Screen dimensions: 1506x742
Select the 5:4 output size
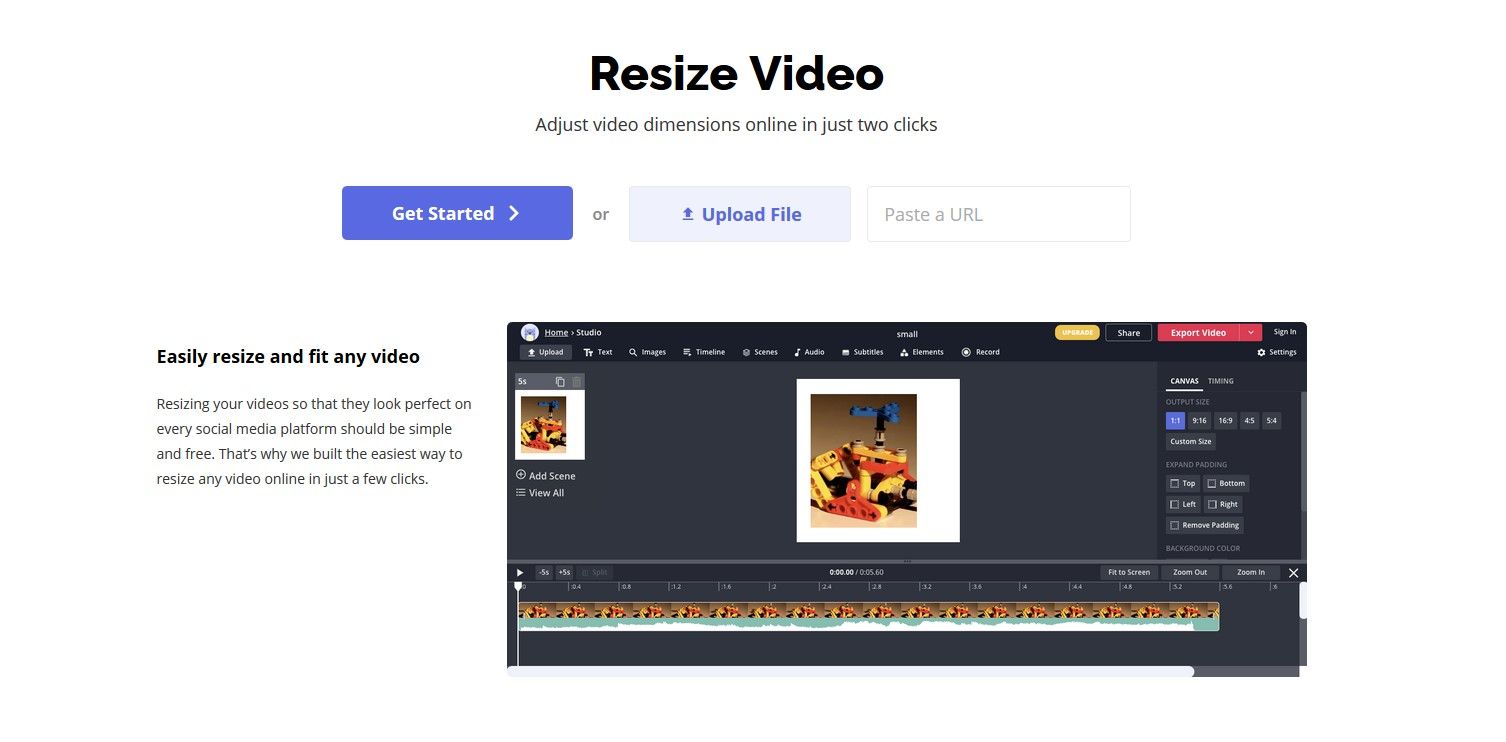(x=1271, y=421)
